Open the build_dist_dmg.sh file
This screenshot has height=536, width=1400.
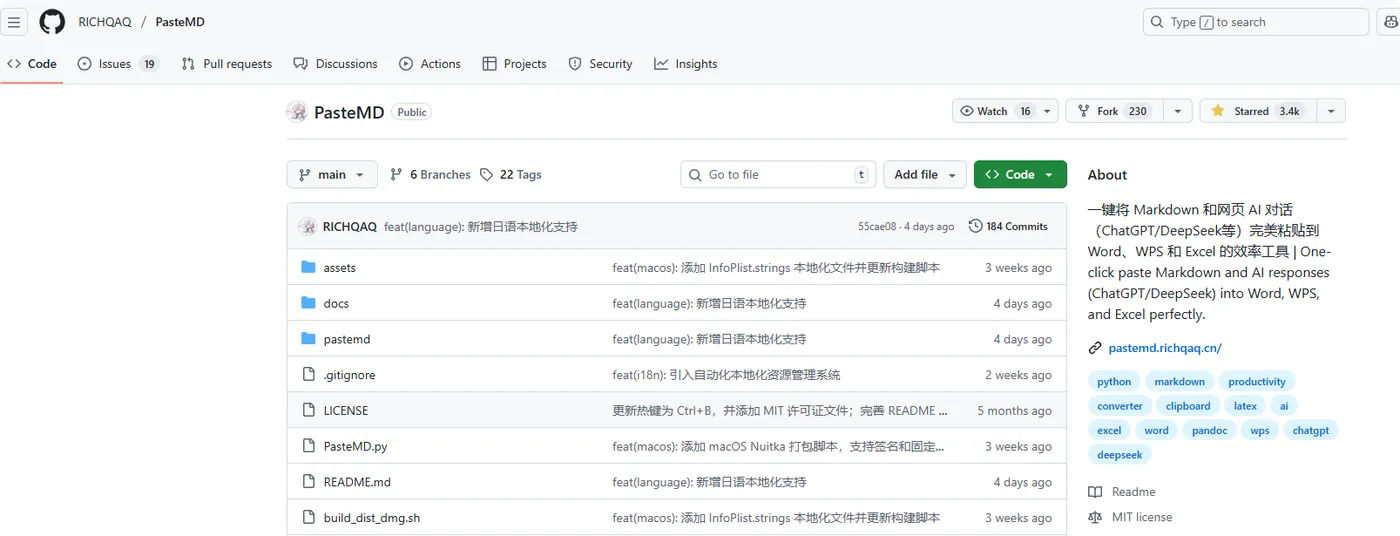point(372,518)
